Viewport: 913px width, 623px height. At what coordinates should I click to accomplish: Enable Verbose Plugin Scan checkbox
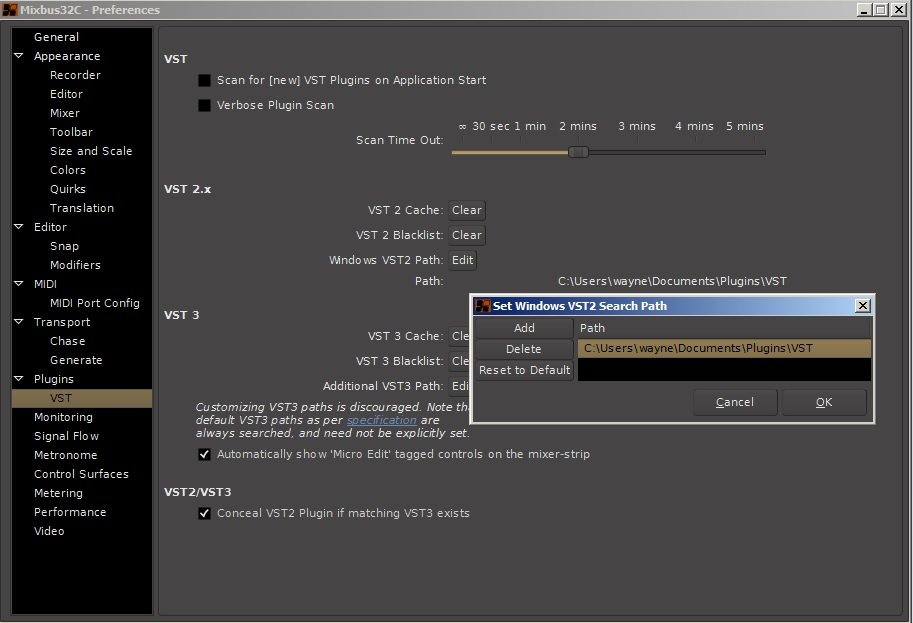click(204, 105)
